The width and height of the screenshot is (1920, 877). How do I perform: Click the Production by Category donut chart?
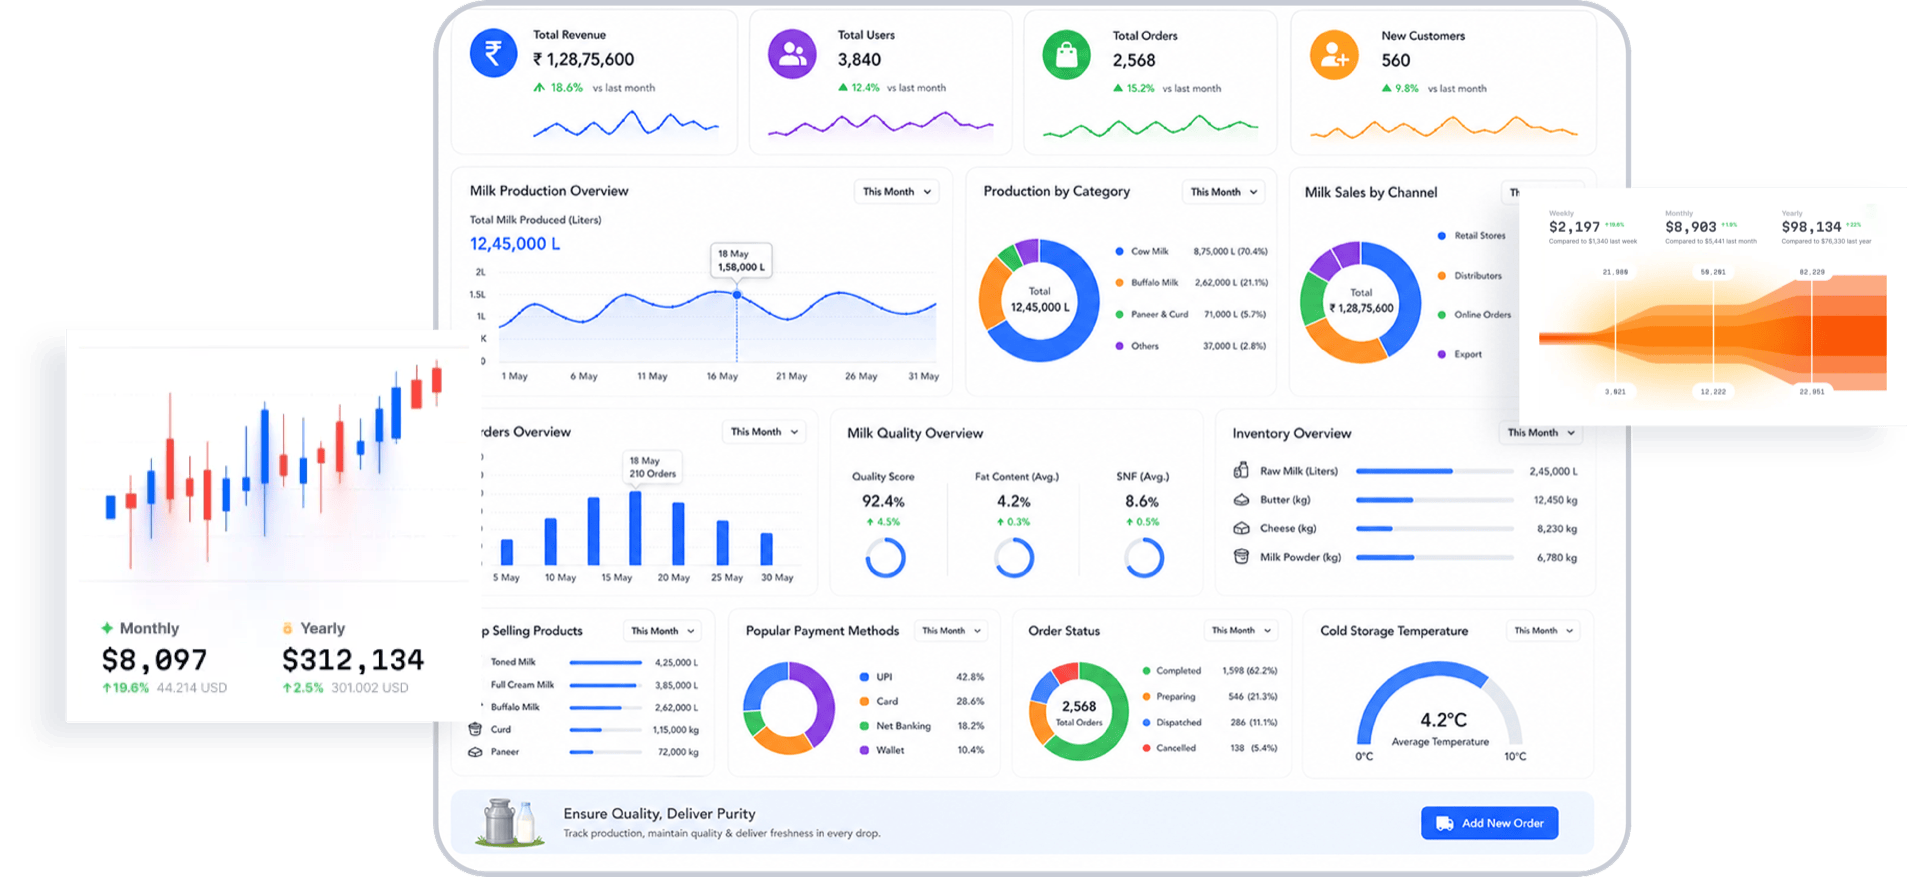tap(1040, 300)
